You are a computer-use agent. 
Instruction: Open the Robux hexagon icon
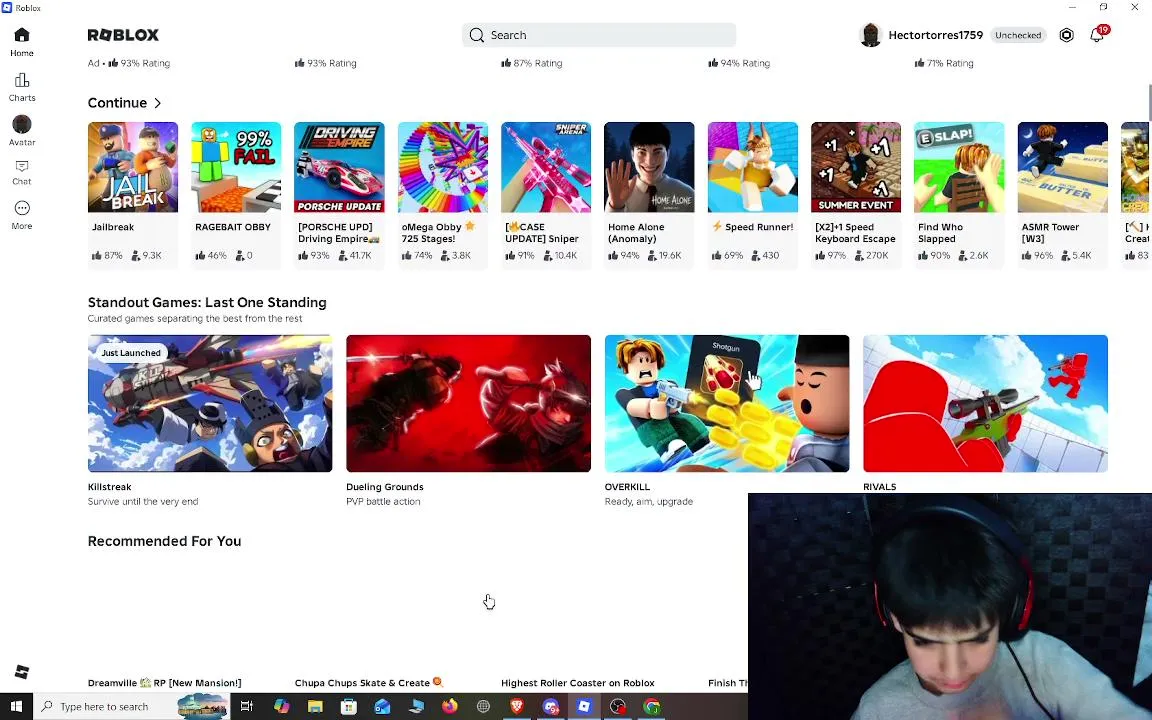1066,35
